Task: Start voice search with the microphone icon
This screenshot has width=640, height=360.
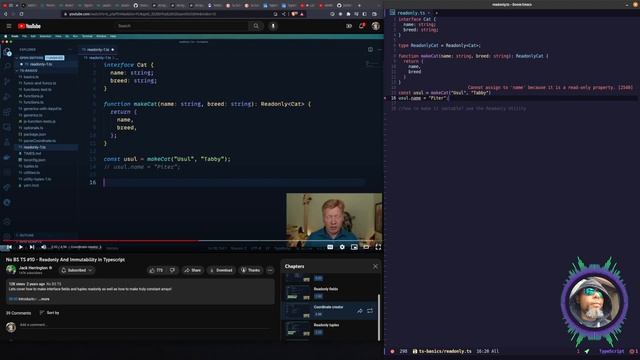Action: [x=273, y=26]
